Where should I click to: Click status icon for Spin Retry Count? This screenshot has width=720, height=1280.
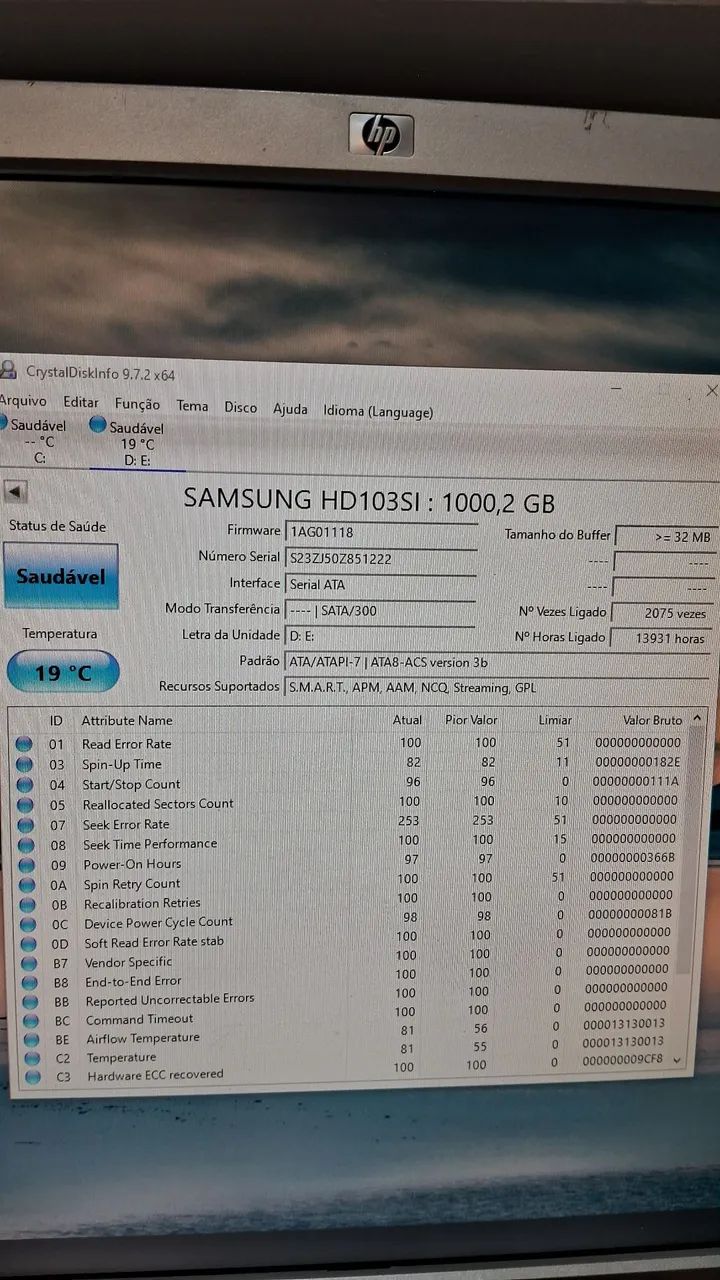[x=27, y=885]
